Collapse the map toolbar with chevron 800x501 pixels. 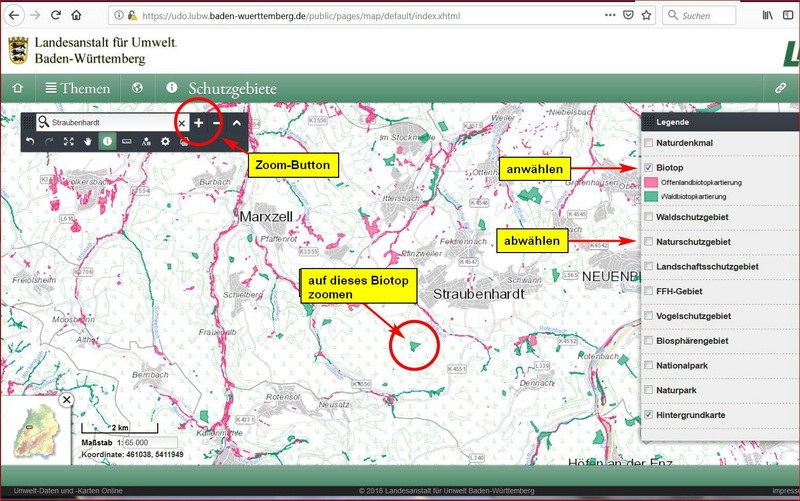(237, 122)
